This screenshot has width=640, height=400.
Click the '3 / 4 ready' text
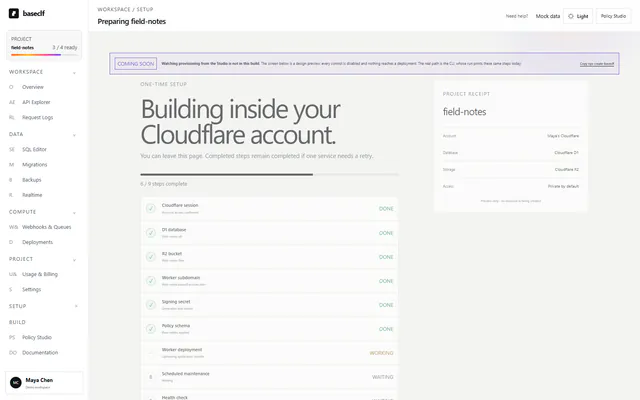[x=65, y=47]
